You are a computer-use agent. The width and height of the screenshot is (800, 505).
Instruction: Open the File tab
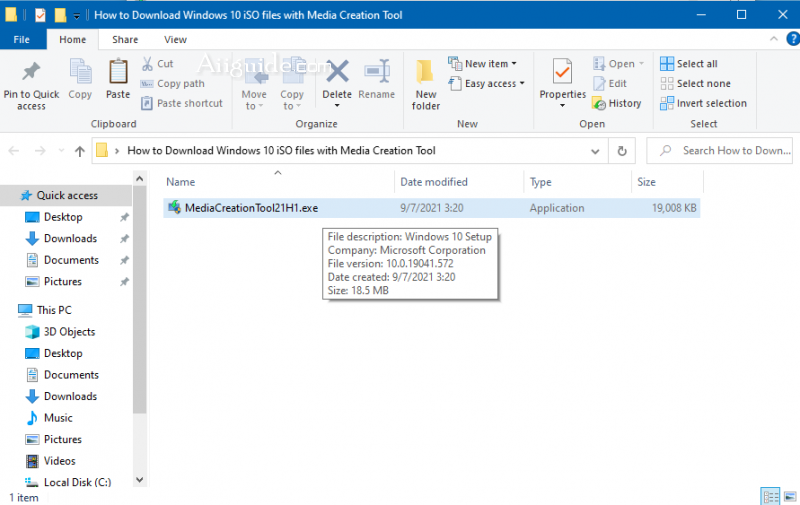[21, 39]
